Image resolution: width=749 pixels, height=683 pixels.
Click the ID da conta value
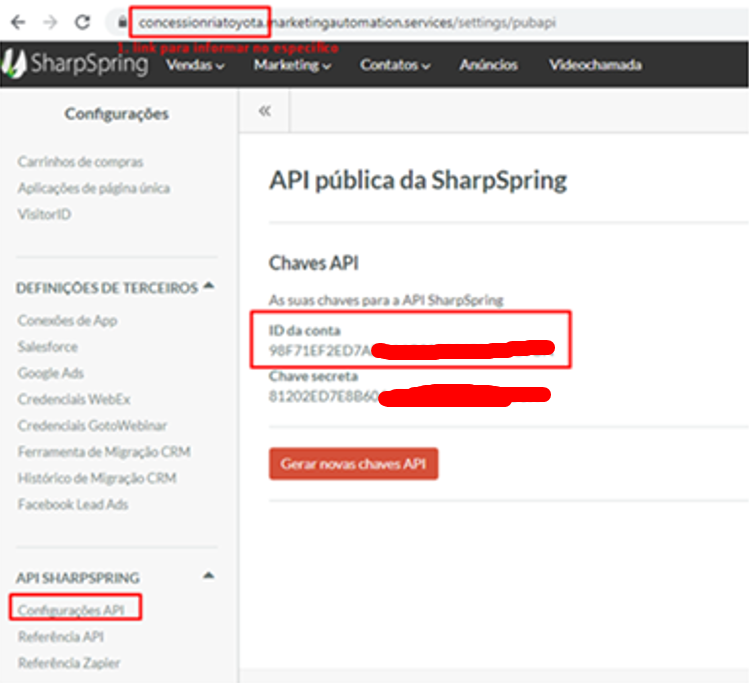click(411, 350)
